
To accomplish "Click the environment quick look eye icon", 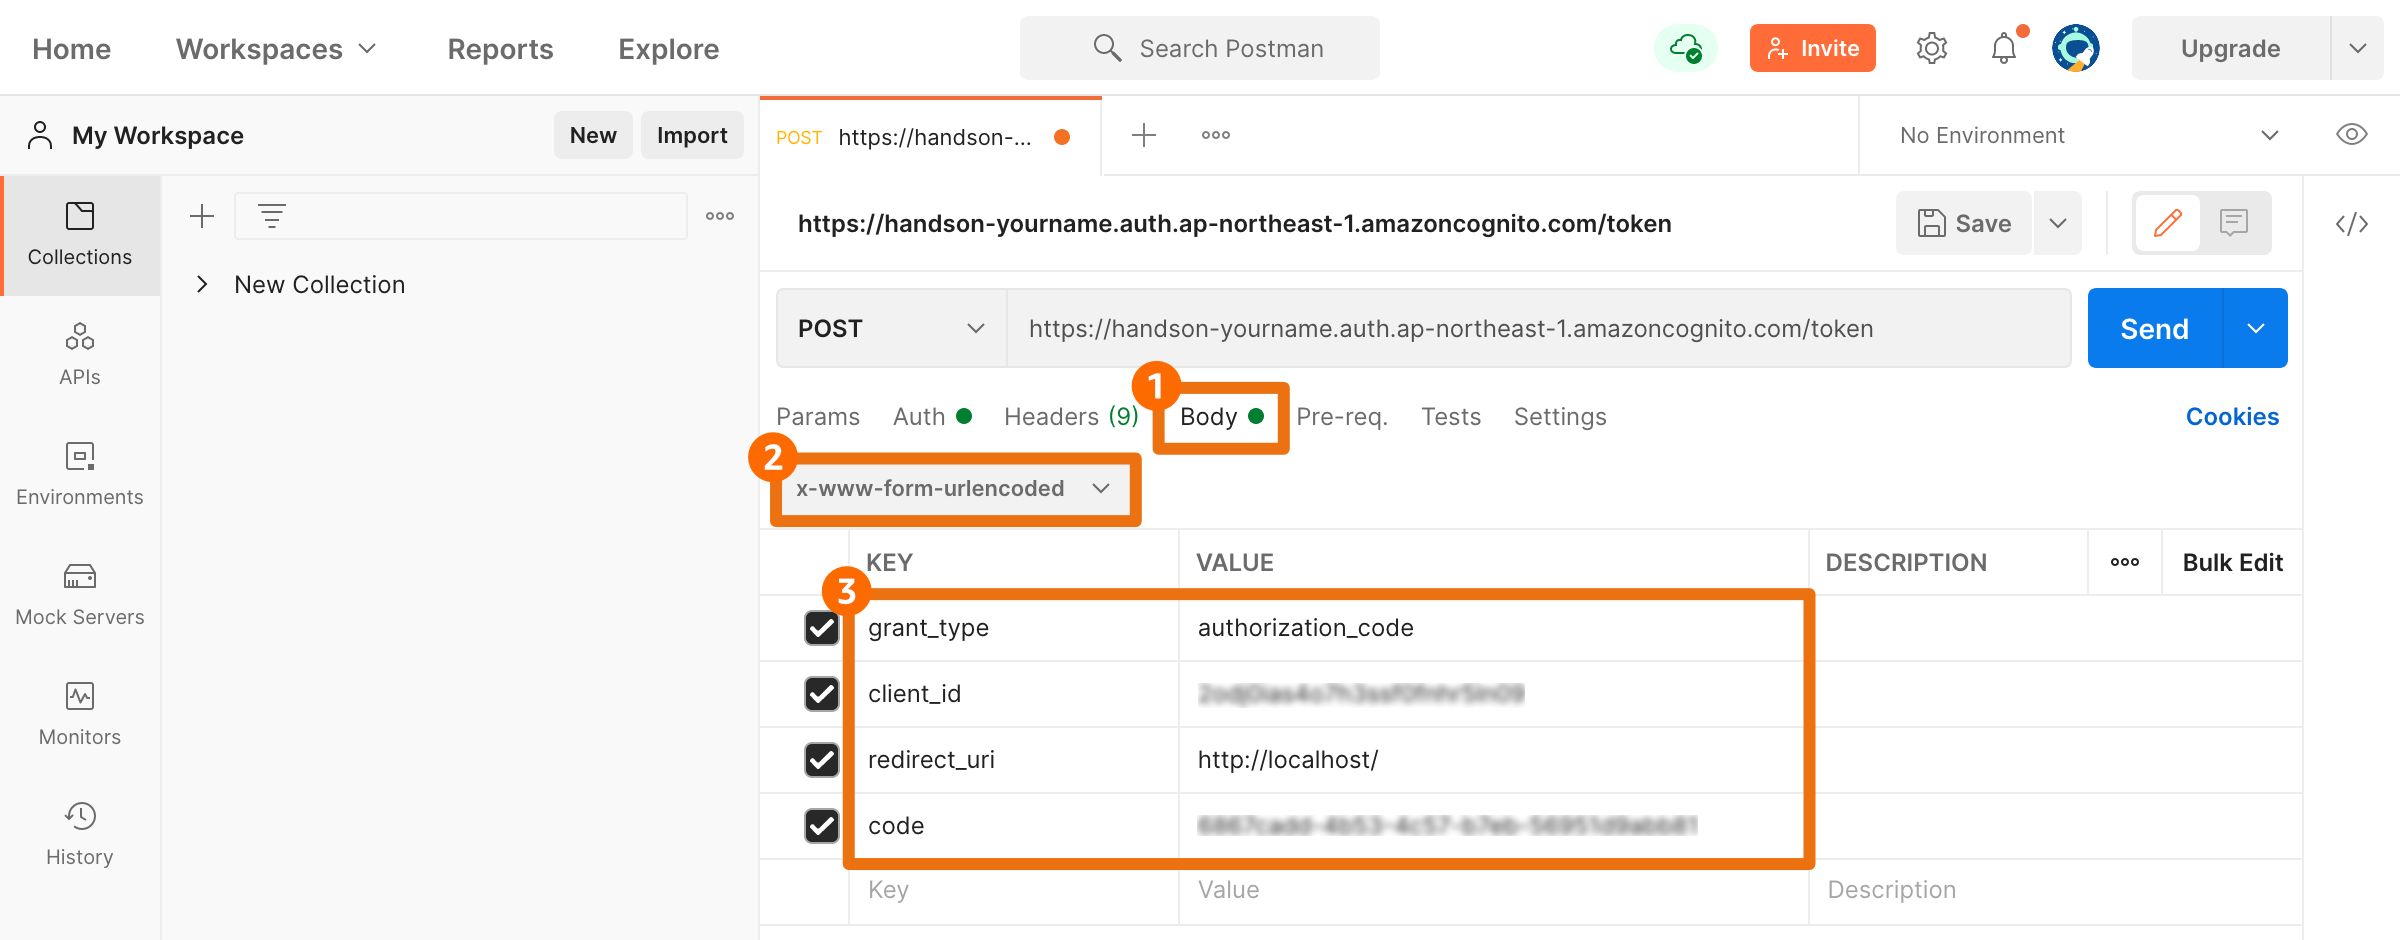I will [x=2352, y=135].
